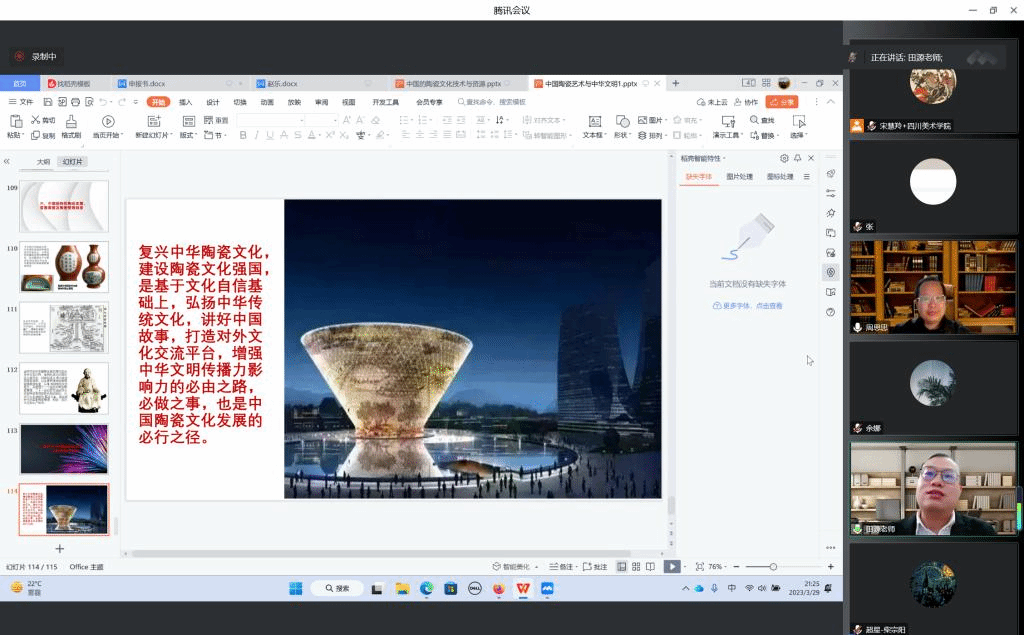This screenshot has height=635, width=1024.
Task: Open Presentation Tools (演示工具)
Action: (x=728, y=126)
